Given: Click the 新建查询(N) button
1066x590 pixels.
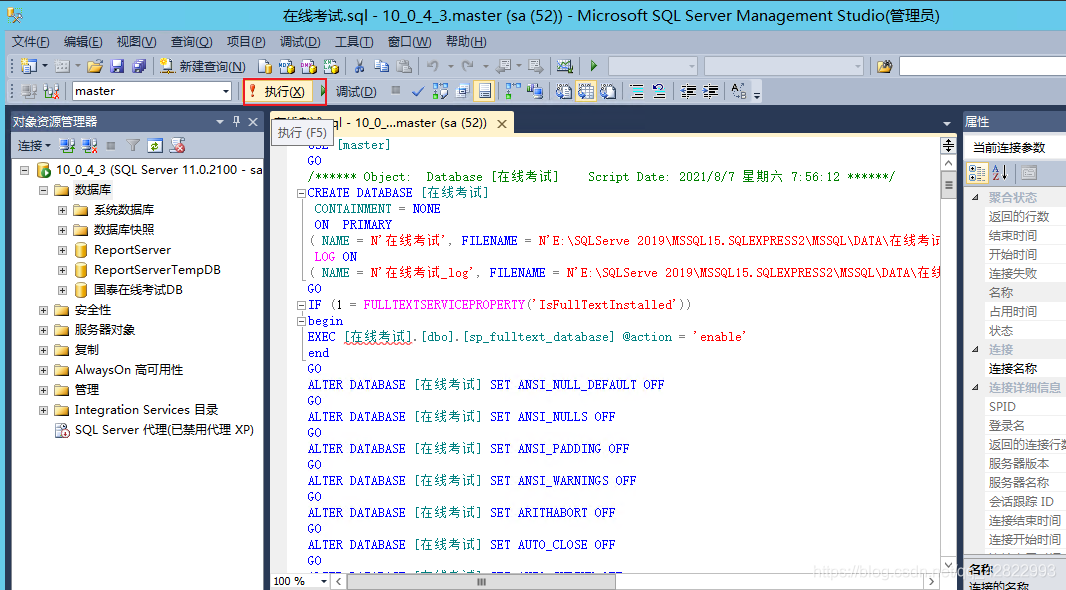Looking at the screenshot, I should (x=203, y=66).
